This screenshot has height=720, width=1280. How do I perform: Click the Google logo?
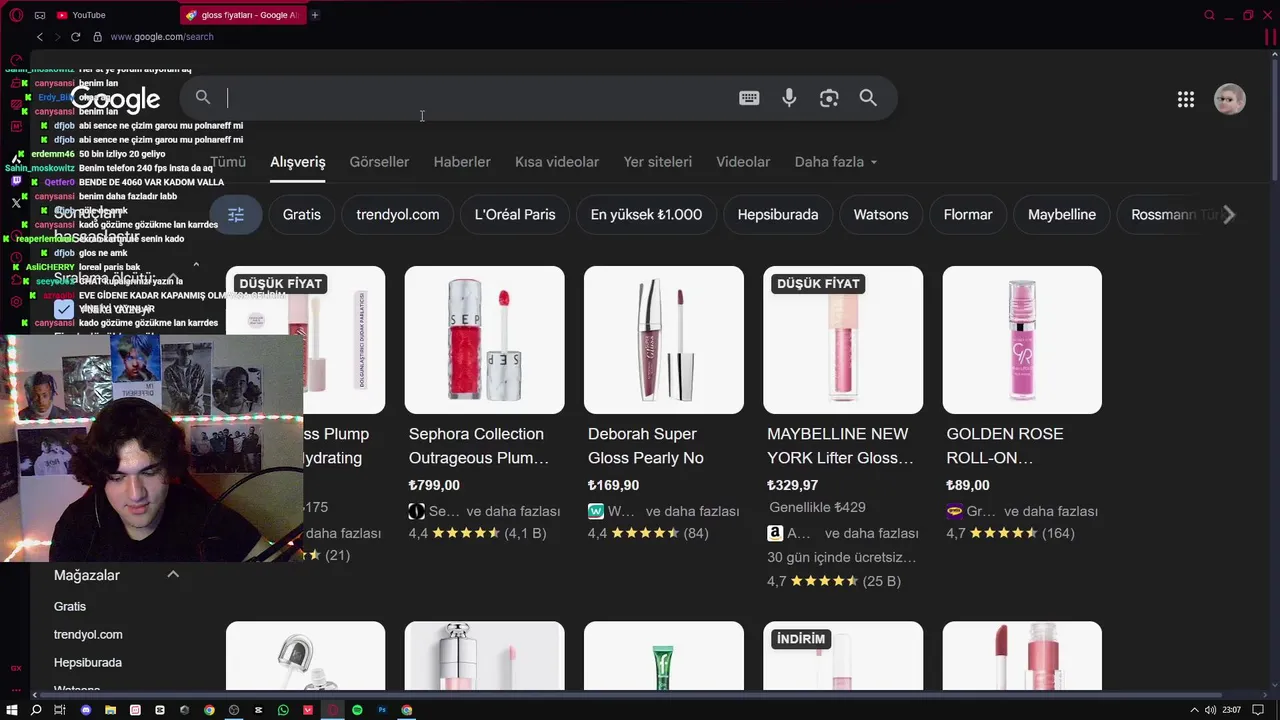115,99
